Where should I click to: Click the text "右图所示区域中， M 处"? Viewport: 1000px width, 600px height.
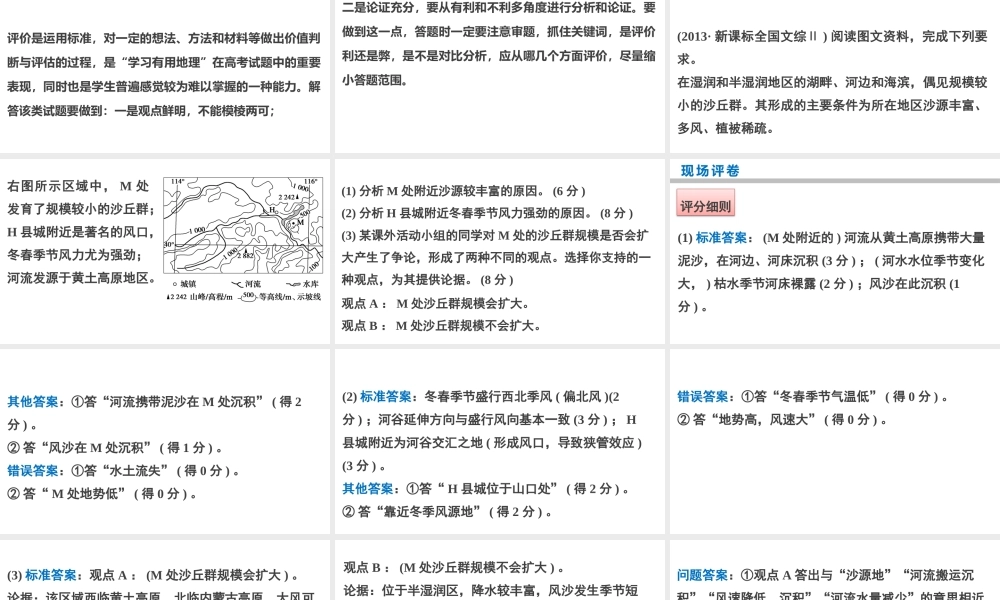(x=78, y=186)
